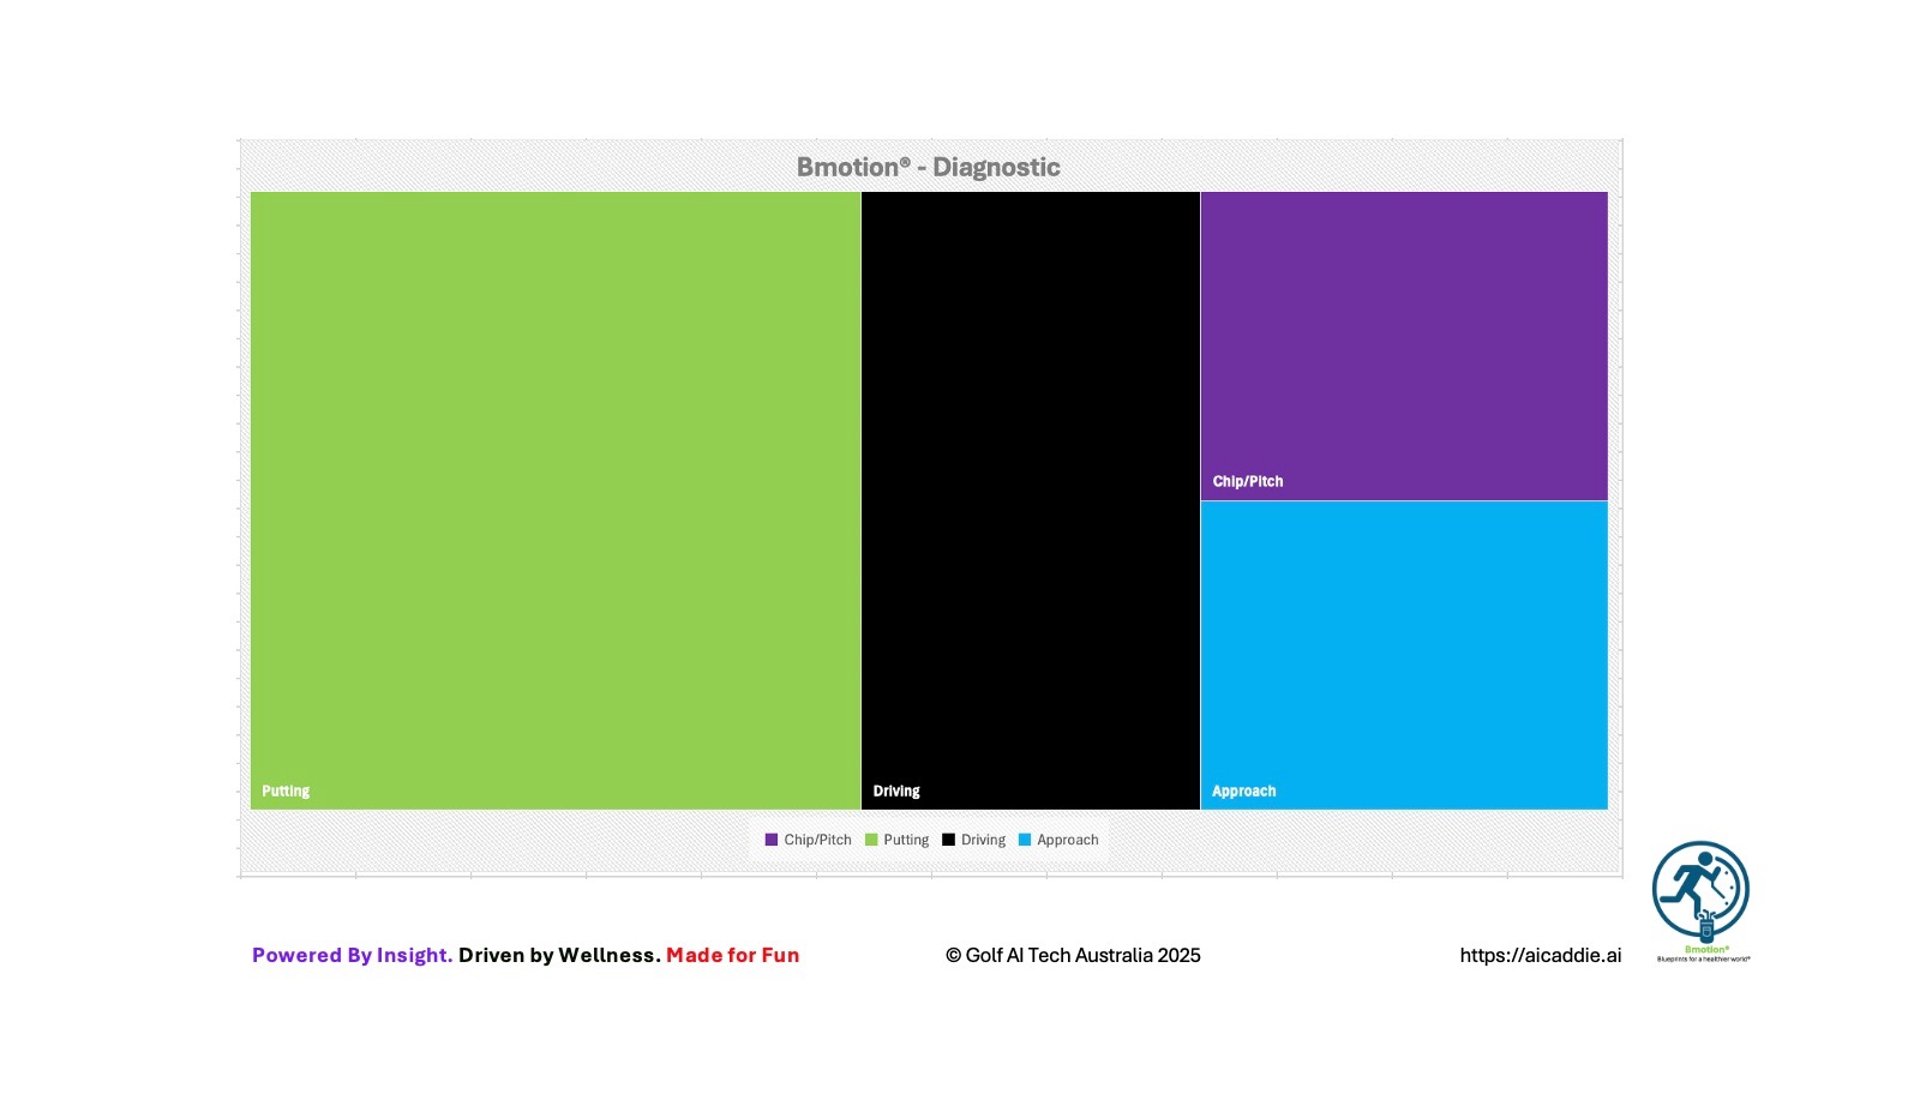Image resolution: width=1920 pixels, height=1094 pixels.
Task: Click the Made for Fun red text
Action: 732,955
